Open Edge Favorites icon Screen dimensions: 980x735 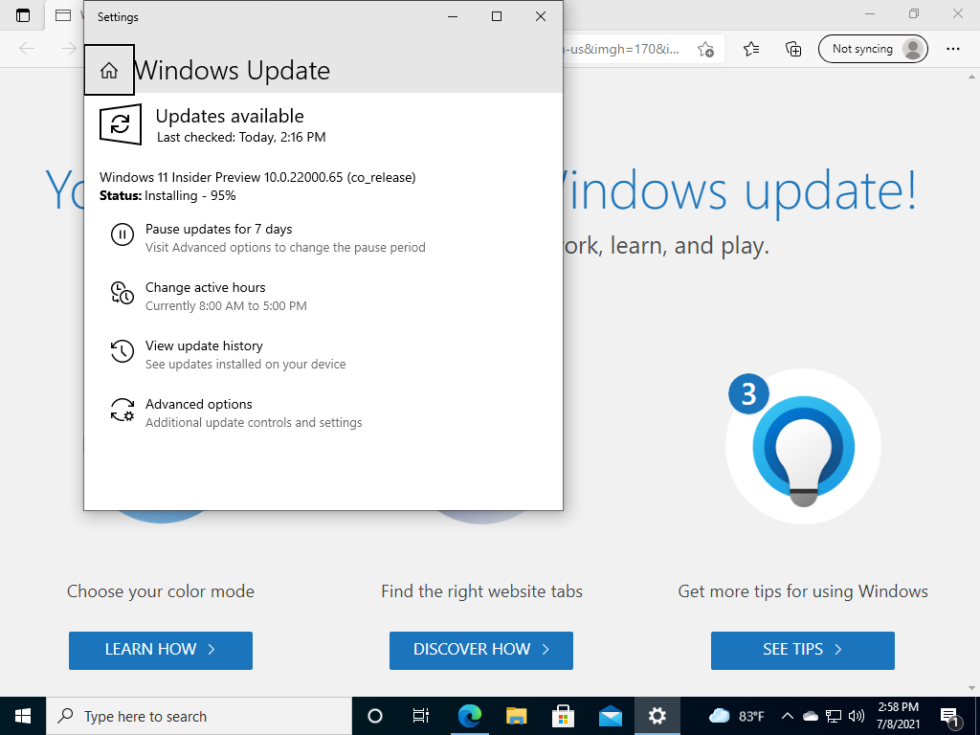(x=752, y=49)
